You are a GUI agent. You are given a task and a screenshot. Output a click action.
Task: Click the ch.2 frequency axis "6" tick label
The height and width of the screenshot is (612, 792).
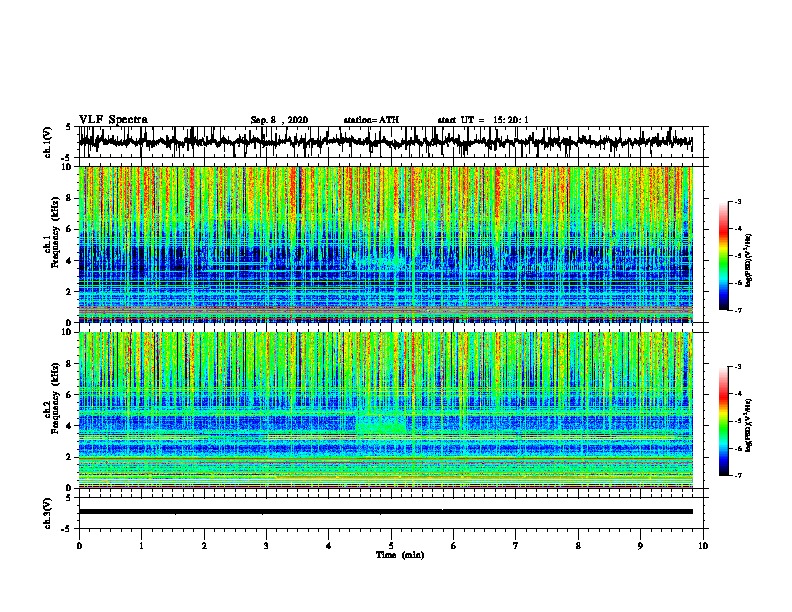(69, 394)
